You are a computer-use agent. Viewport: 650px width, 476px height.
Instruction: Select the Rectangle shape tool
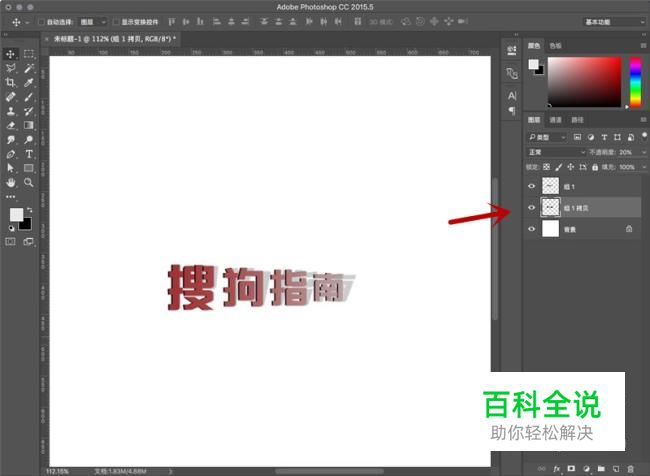coord(29,168)
